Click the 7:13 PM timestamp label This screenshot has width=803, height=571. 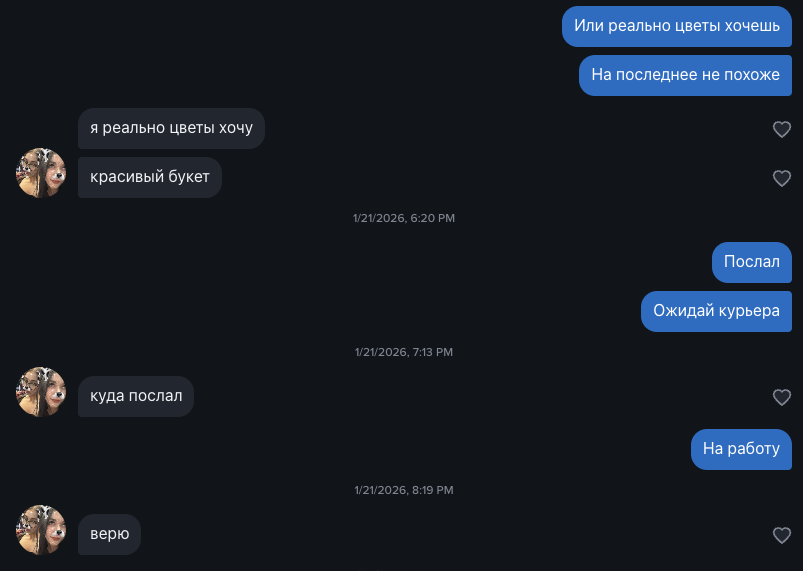(404, 352)
